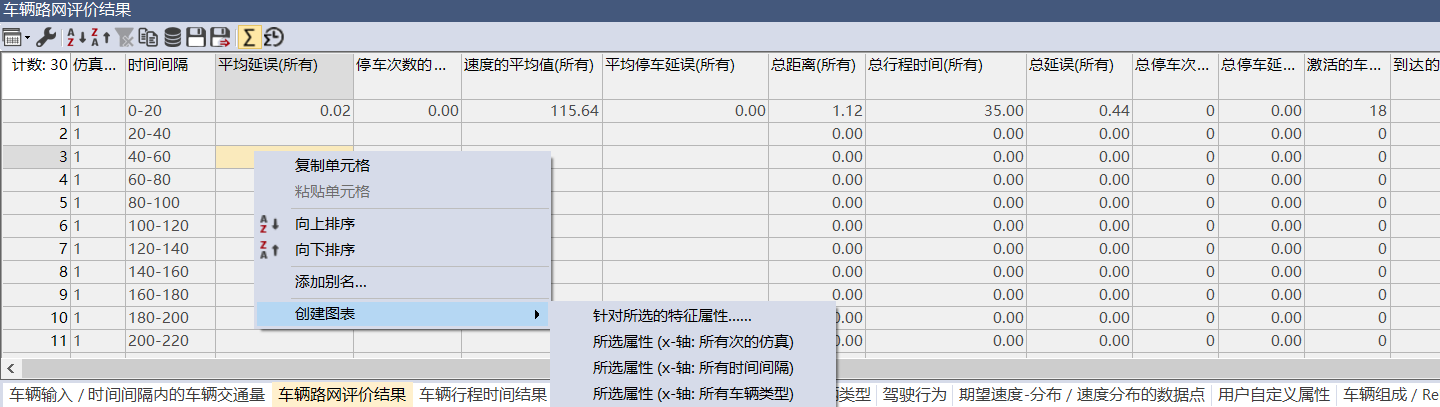The image size is (1440, 407).
Task: Click the save-with-red-arrow export icon
Action: 220,38
